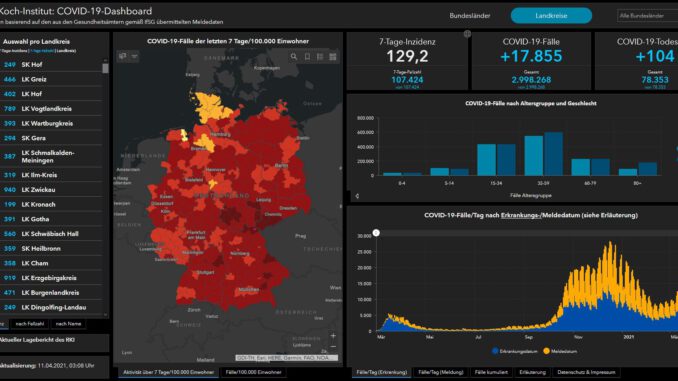Open basemap gallery grid icon
Image resolution: width=678 pixels, height=381 pixels.
[x=333, y=57]
